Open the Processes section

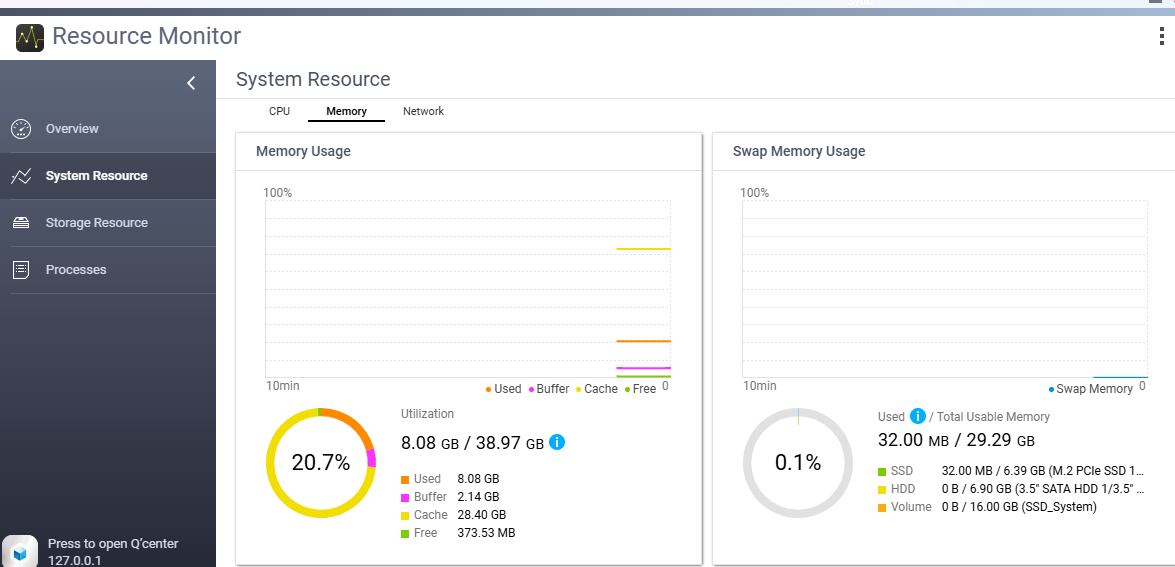pos(76,270)
